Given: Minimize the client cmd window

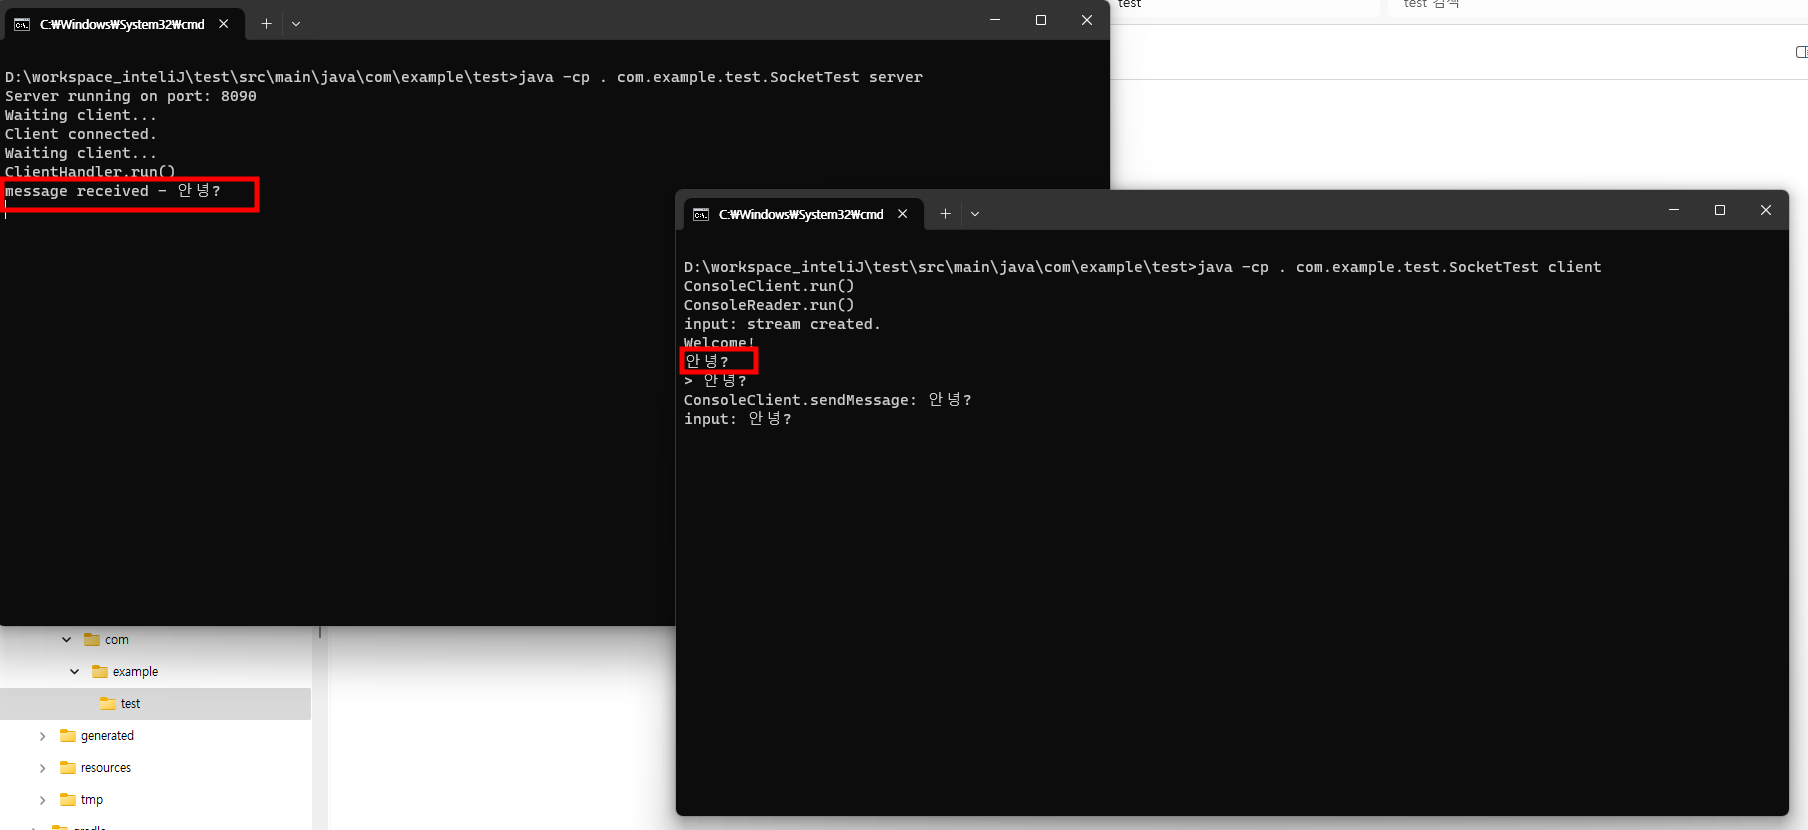Looking at the screenshot, I should tap(1674, 210).
